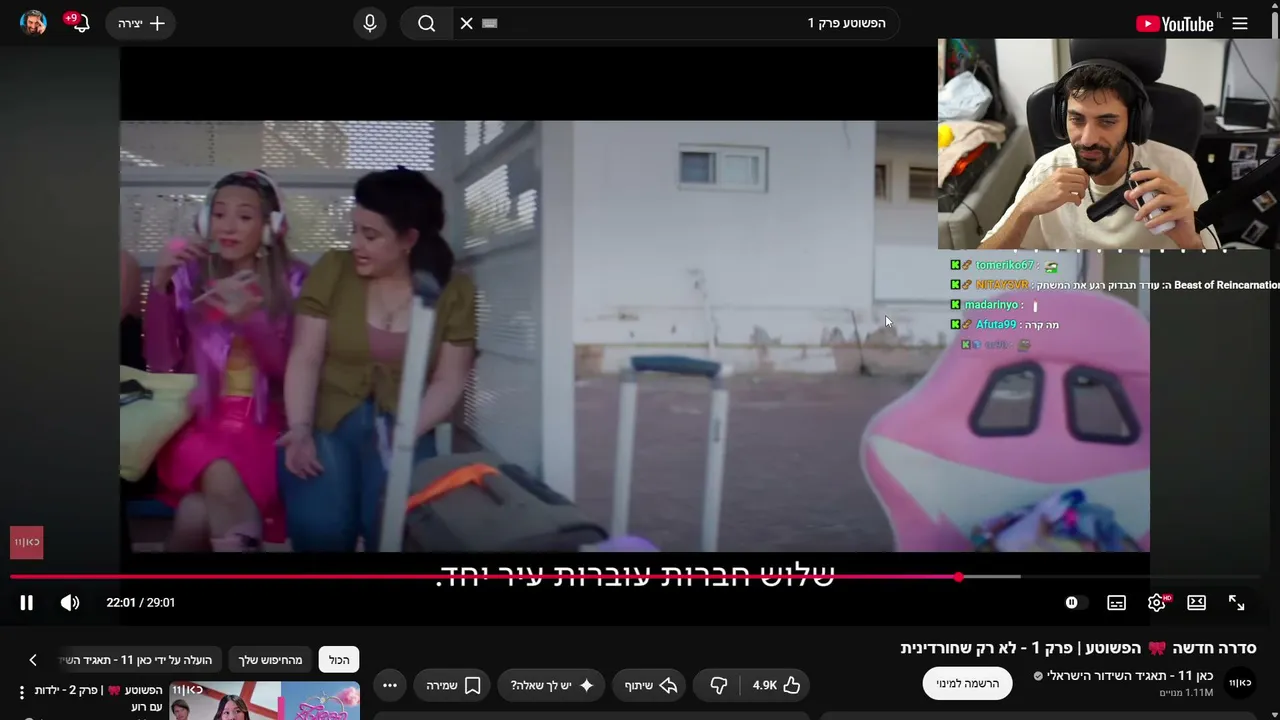Clear the search query with the X
The width and height of the screenshot is (1280, 720).
coord(466,23)
